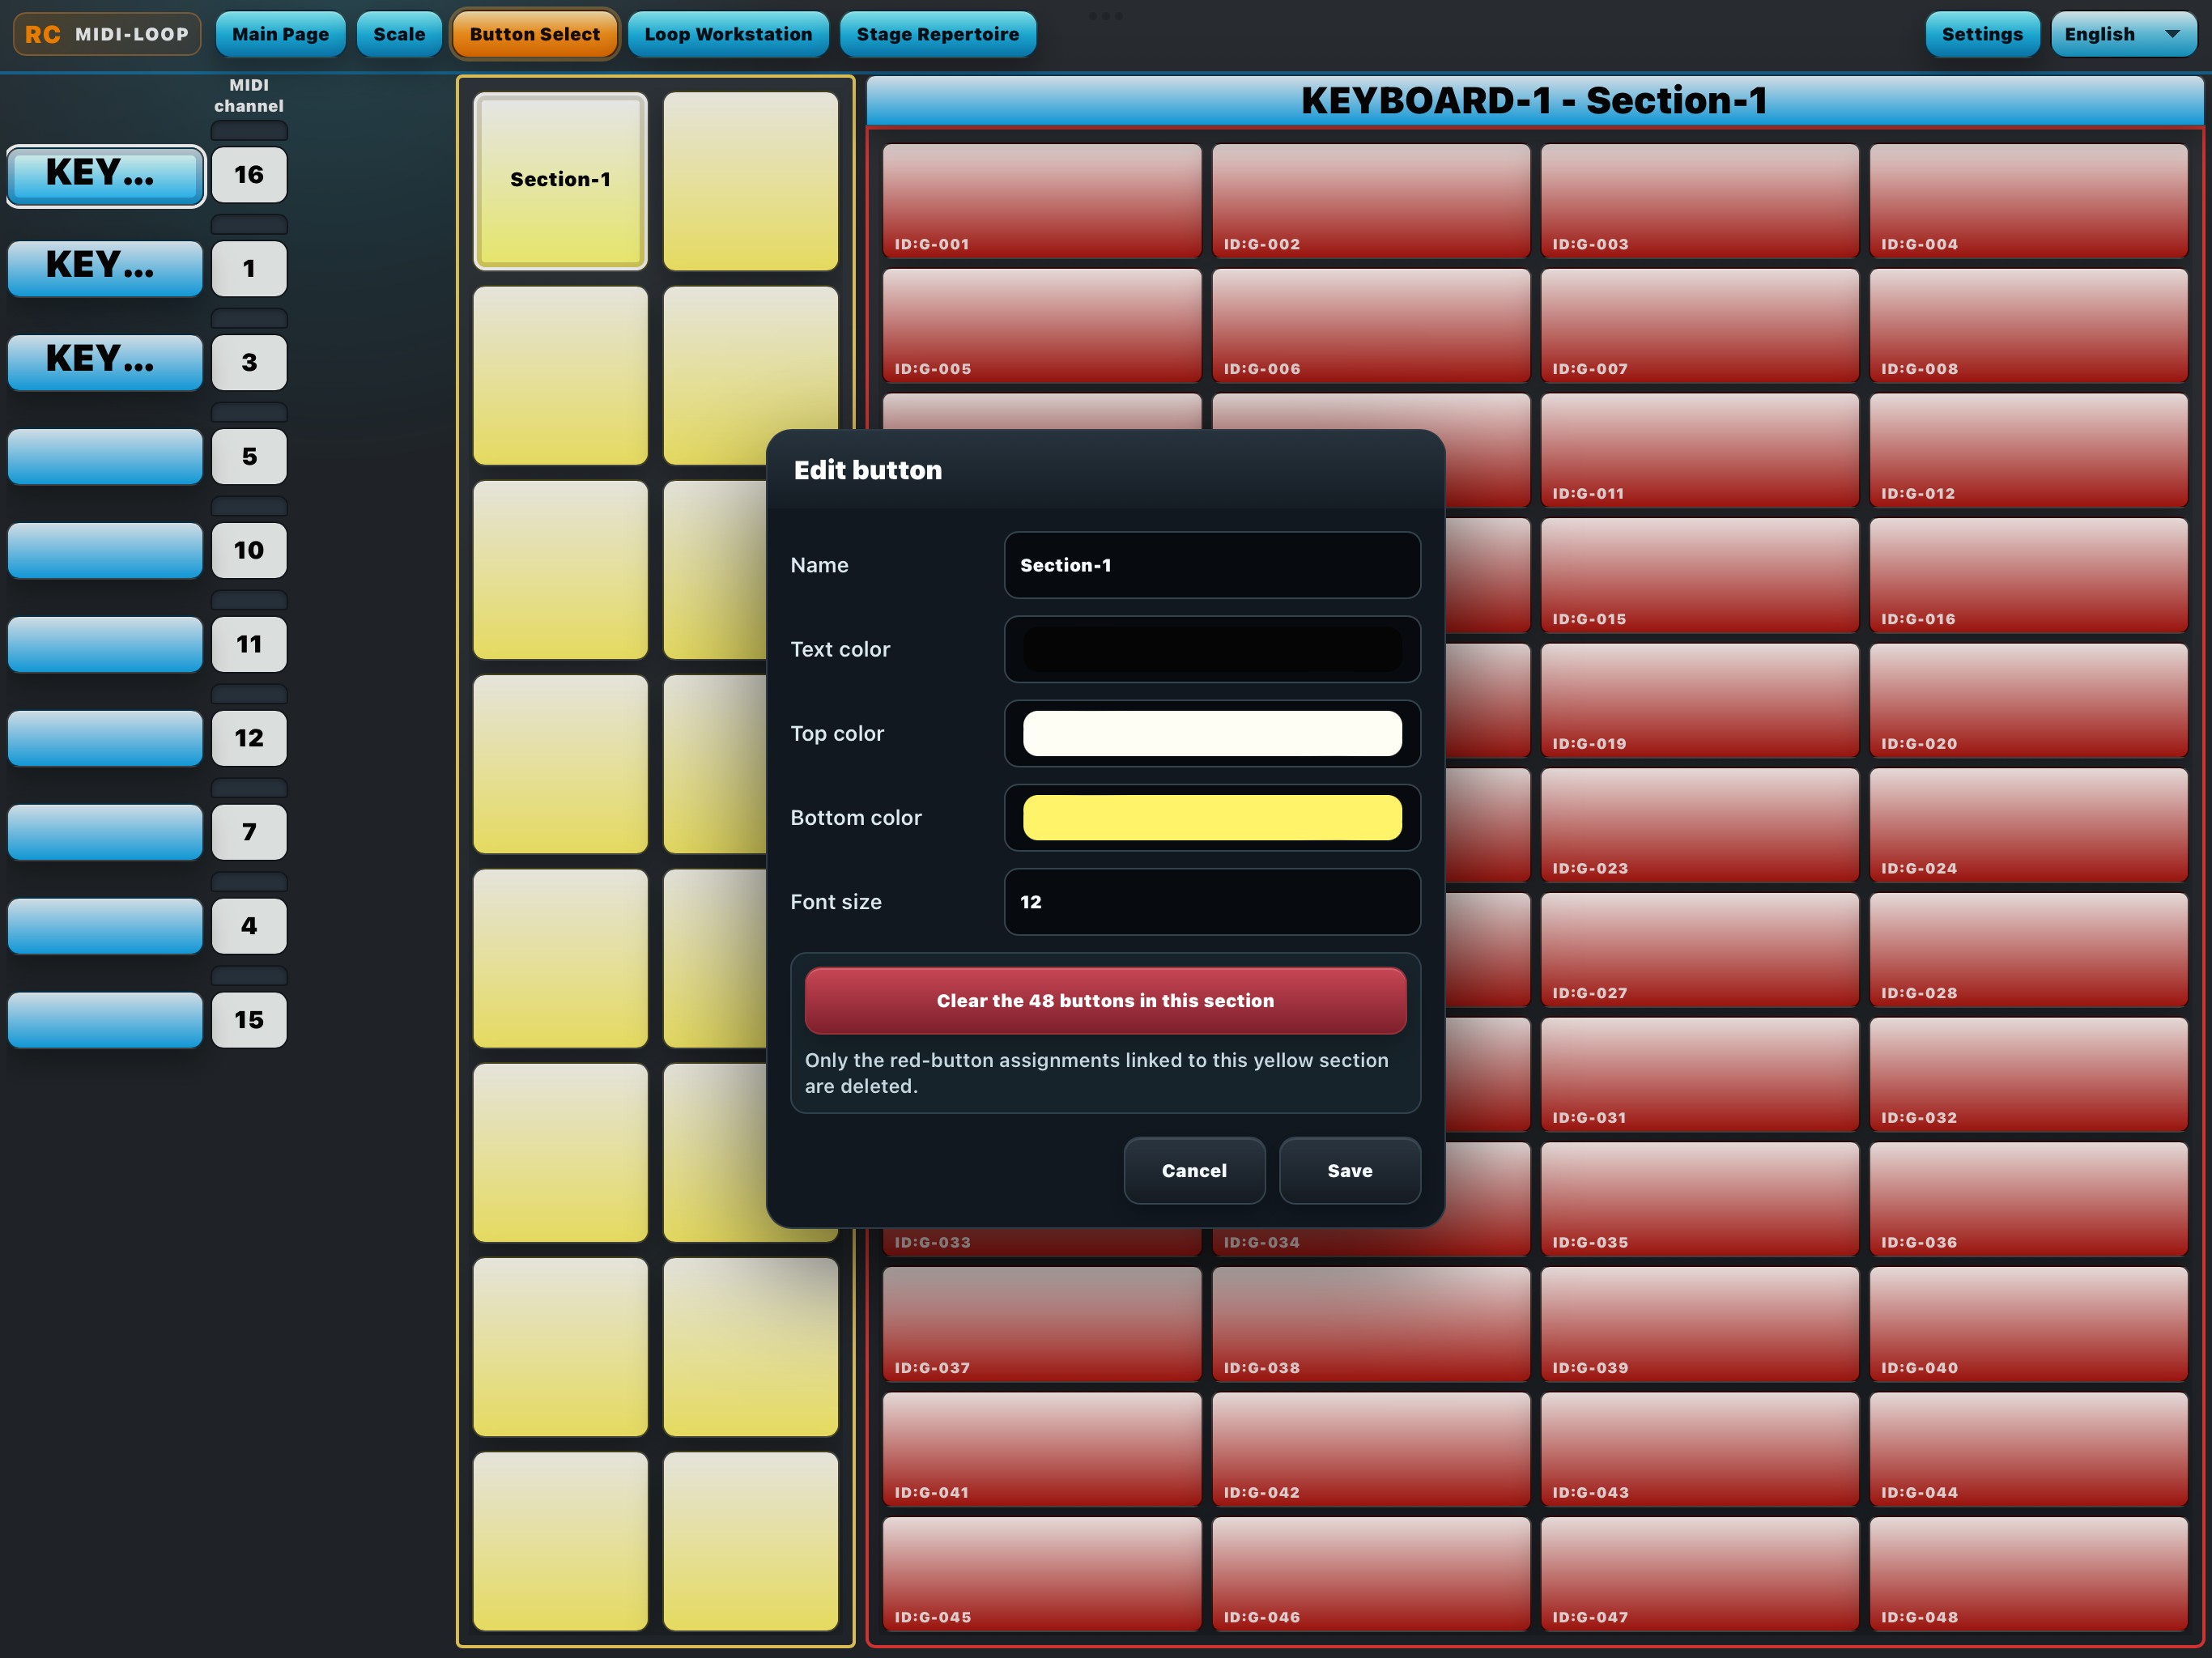This screenshot has height=1658, width=2212.
Task: Expand the English language dropdown
Action: tap(2123, 34)
